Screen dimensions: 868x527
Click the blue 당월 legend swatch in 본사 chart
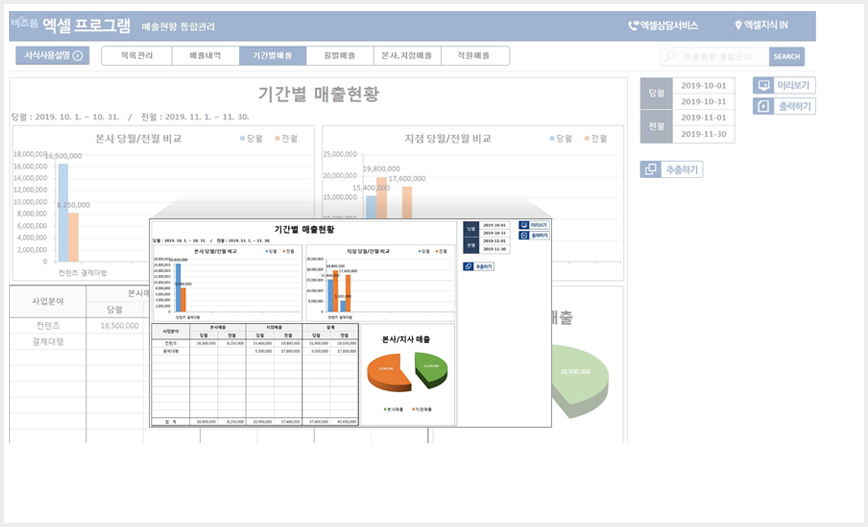pyautogui.click(x=242, y=138)
